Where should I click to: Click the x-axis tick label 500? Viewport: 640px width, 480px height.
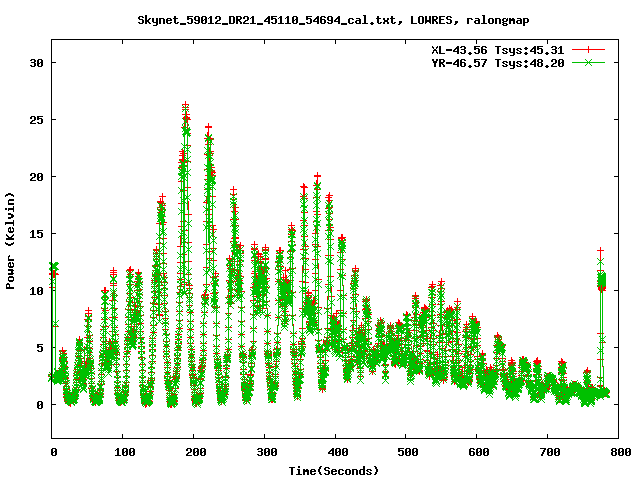(x=408, y=452)
